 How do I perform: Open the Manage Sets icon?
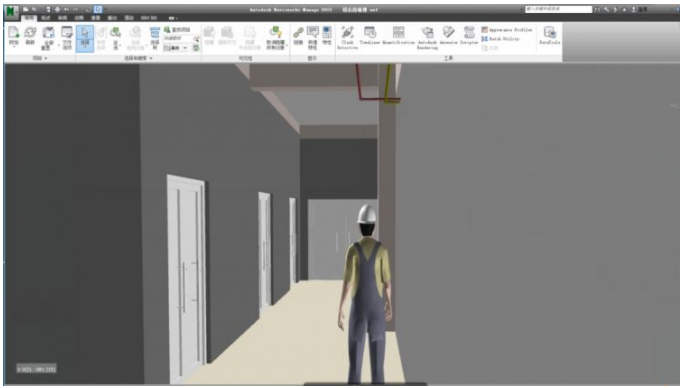coord(196,48)
